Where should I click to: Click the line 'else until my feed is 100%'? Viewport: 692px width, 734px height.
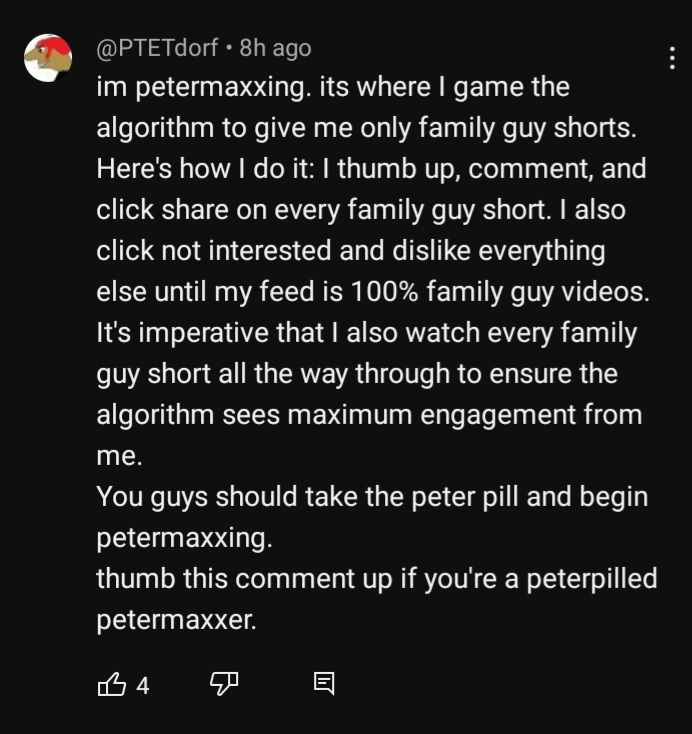(x=372, y=292)
